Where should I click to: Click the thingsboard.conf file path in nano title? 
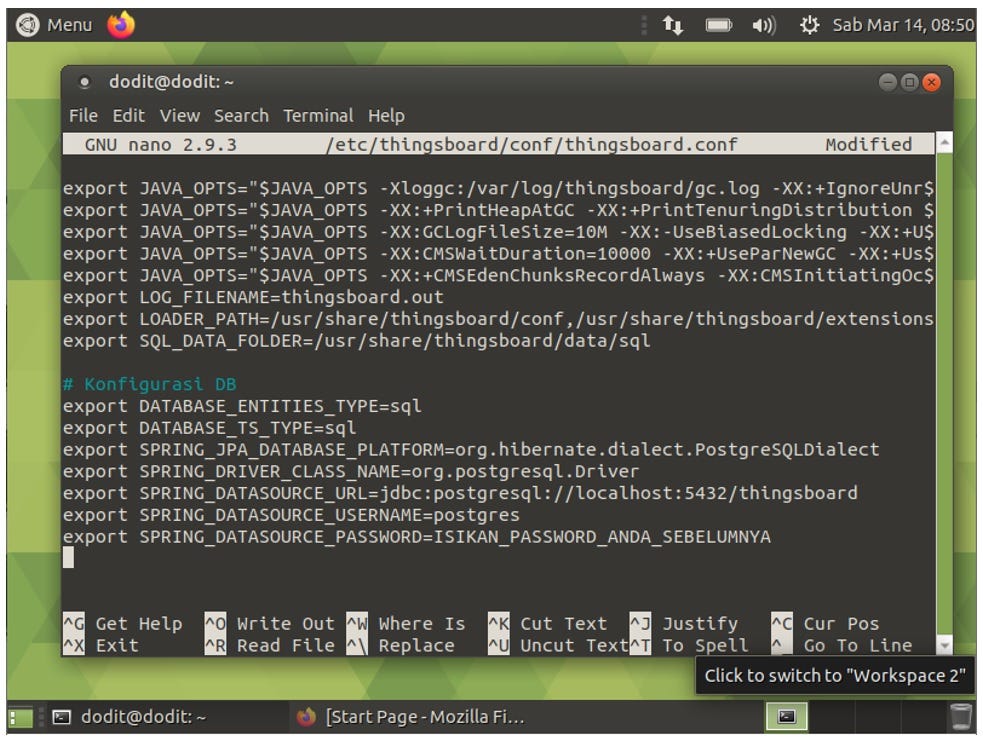[x=532, y=145]
